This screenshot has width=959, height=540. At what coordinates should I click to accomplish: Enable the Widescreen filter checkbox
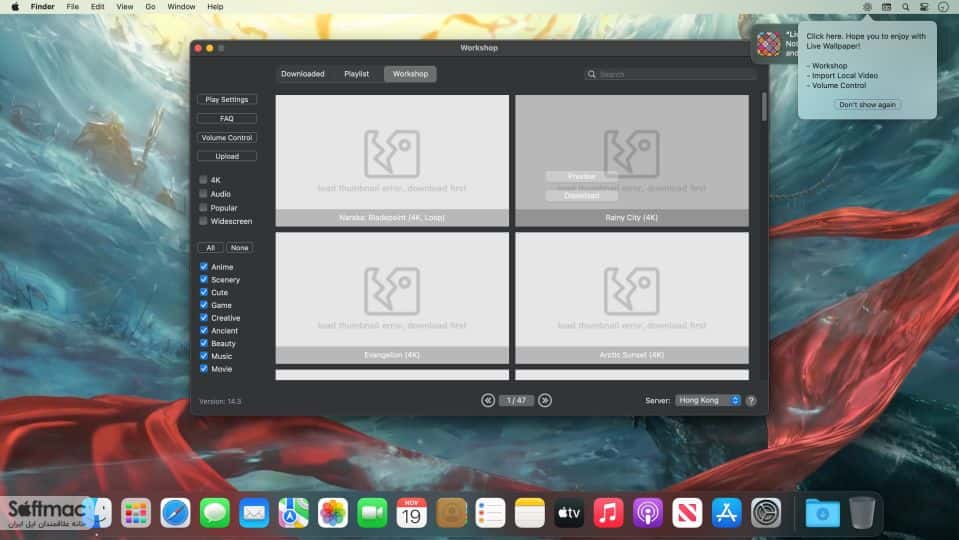point(203,221)
